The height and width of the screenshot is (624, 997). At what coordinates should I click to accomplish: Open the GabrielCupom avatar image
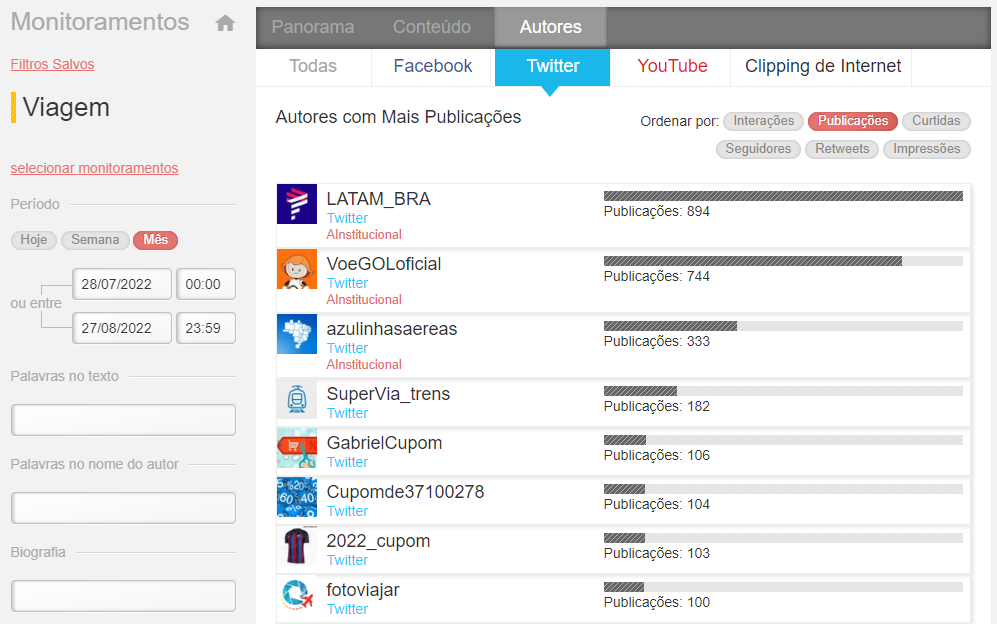297,448
